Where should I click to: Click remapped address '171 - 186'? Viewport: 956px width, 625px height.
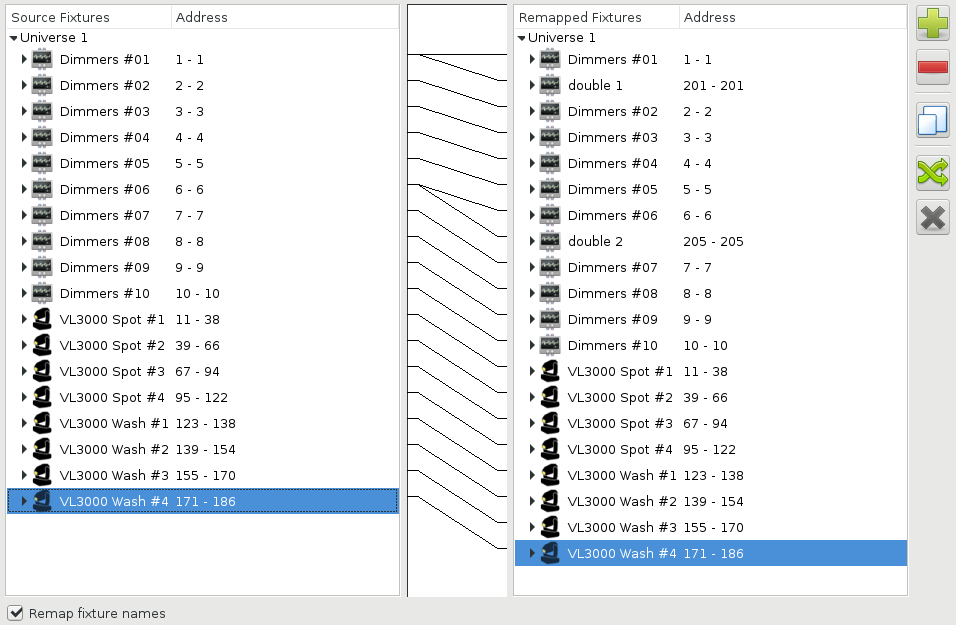click(x=713, y=553)
